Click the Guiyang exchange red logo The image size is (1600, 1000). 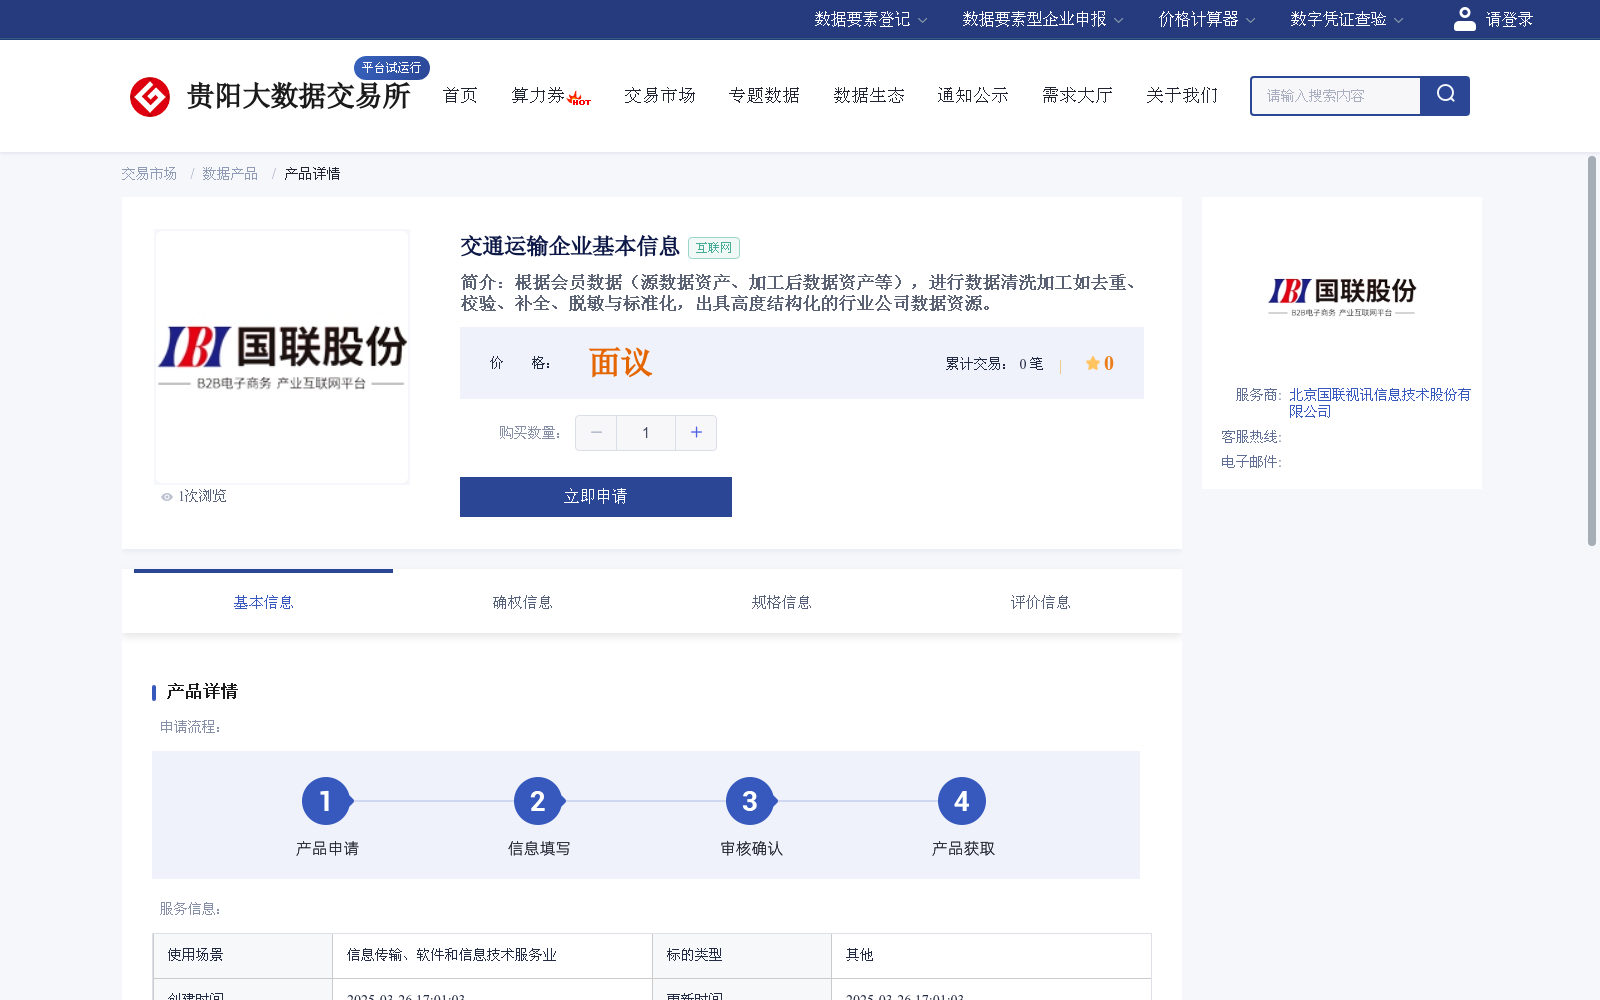(150, 96)
